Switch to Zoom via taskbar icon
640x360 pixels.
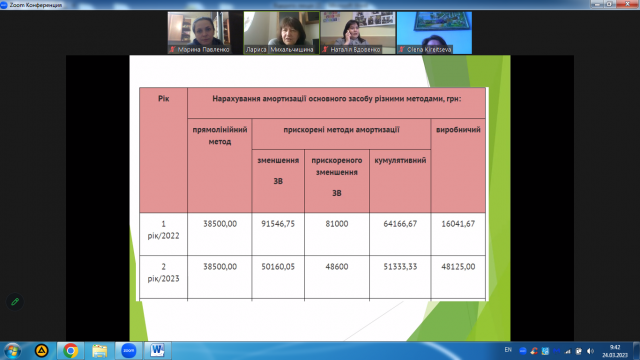129,351
